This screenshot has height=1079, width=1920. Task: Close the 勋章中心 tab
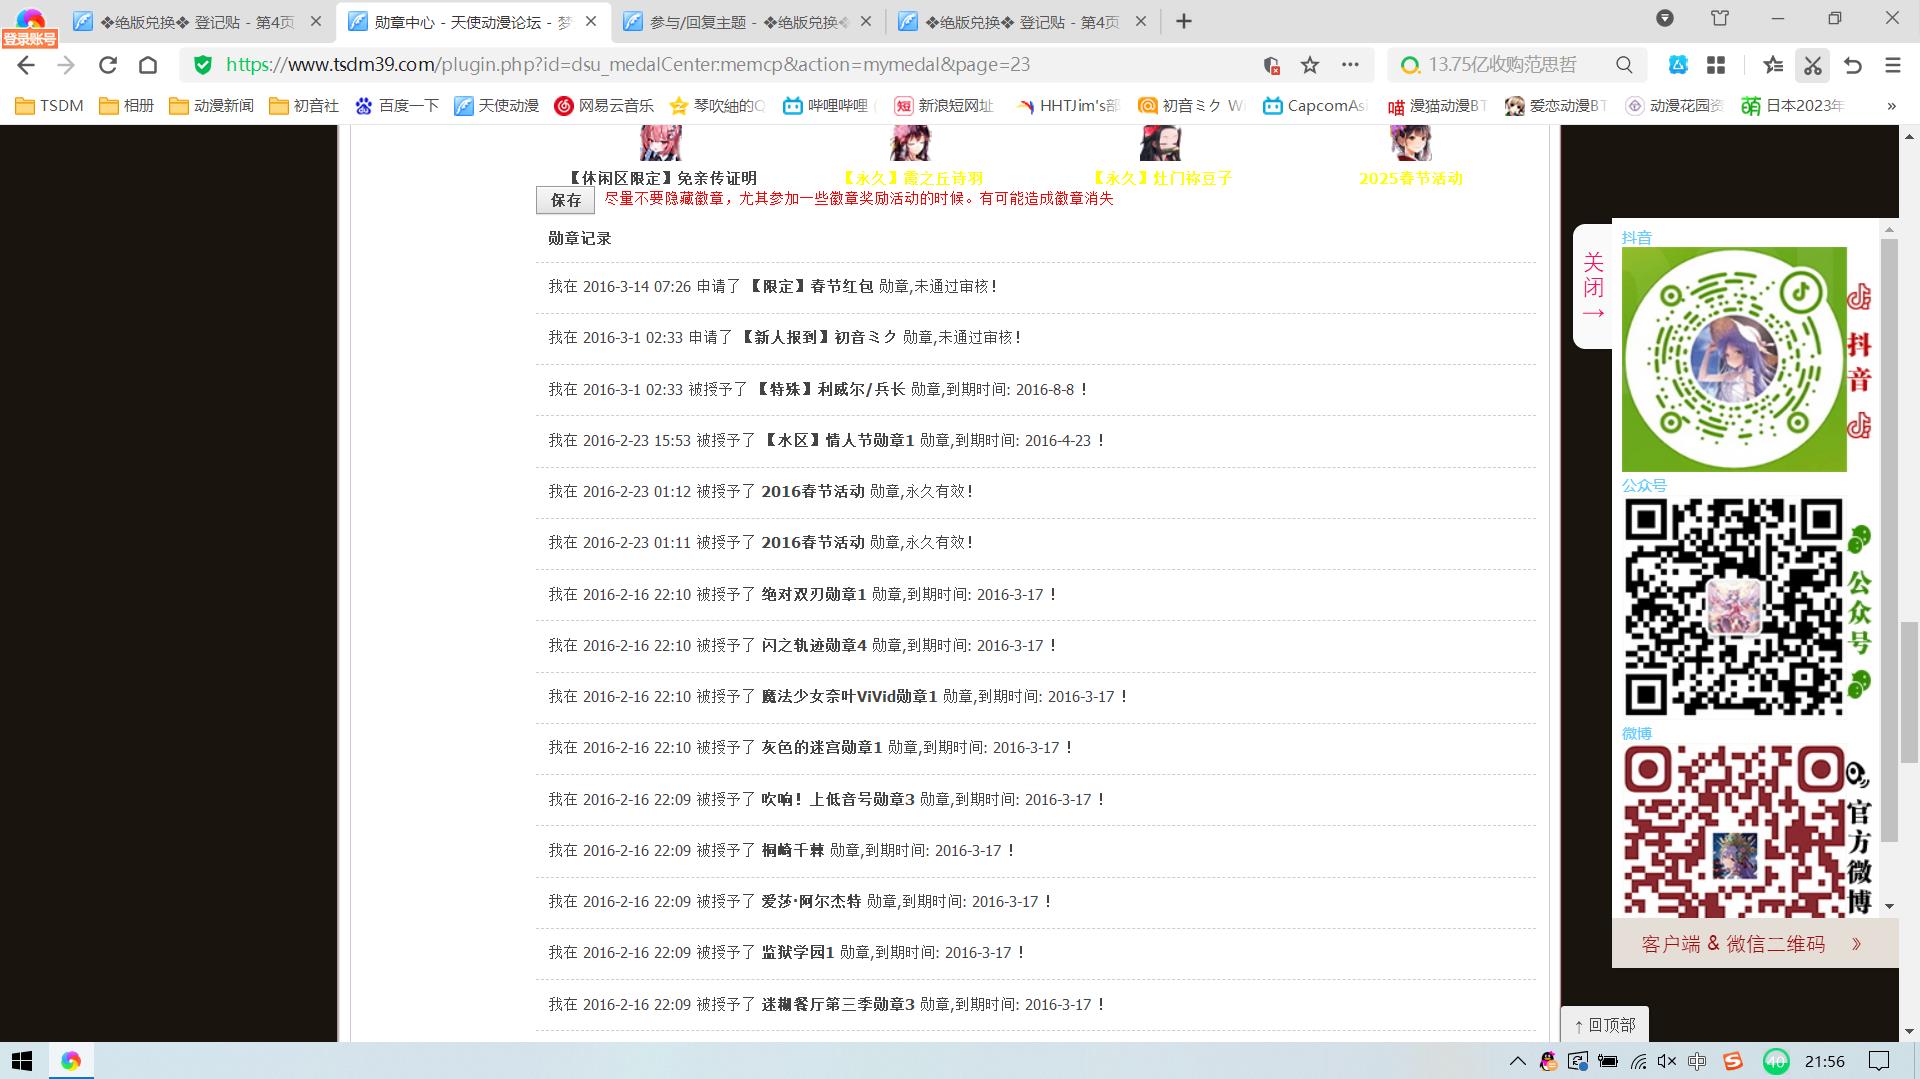[x=591, y=21]
